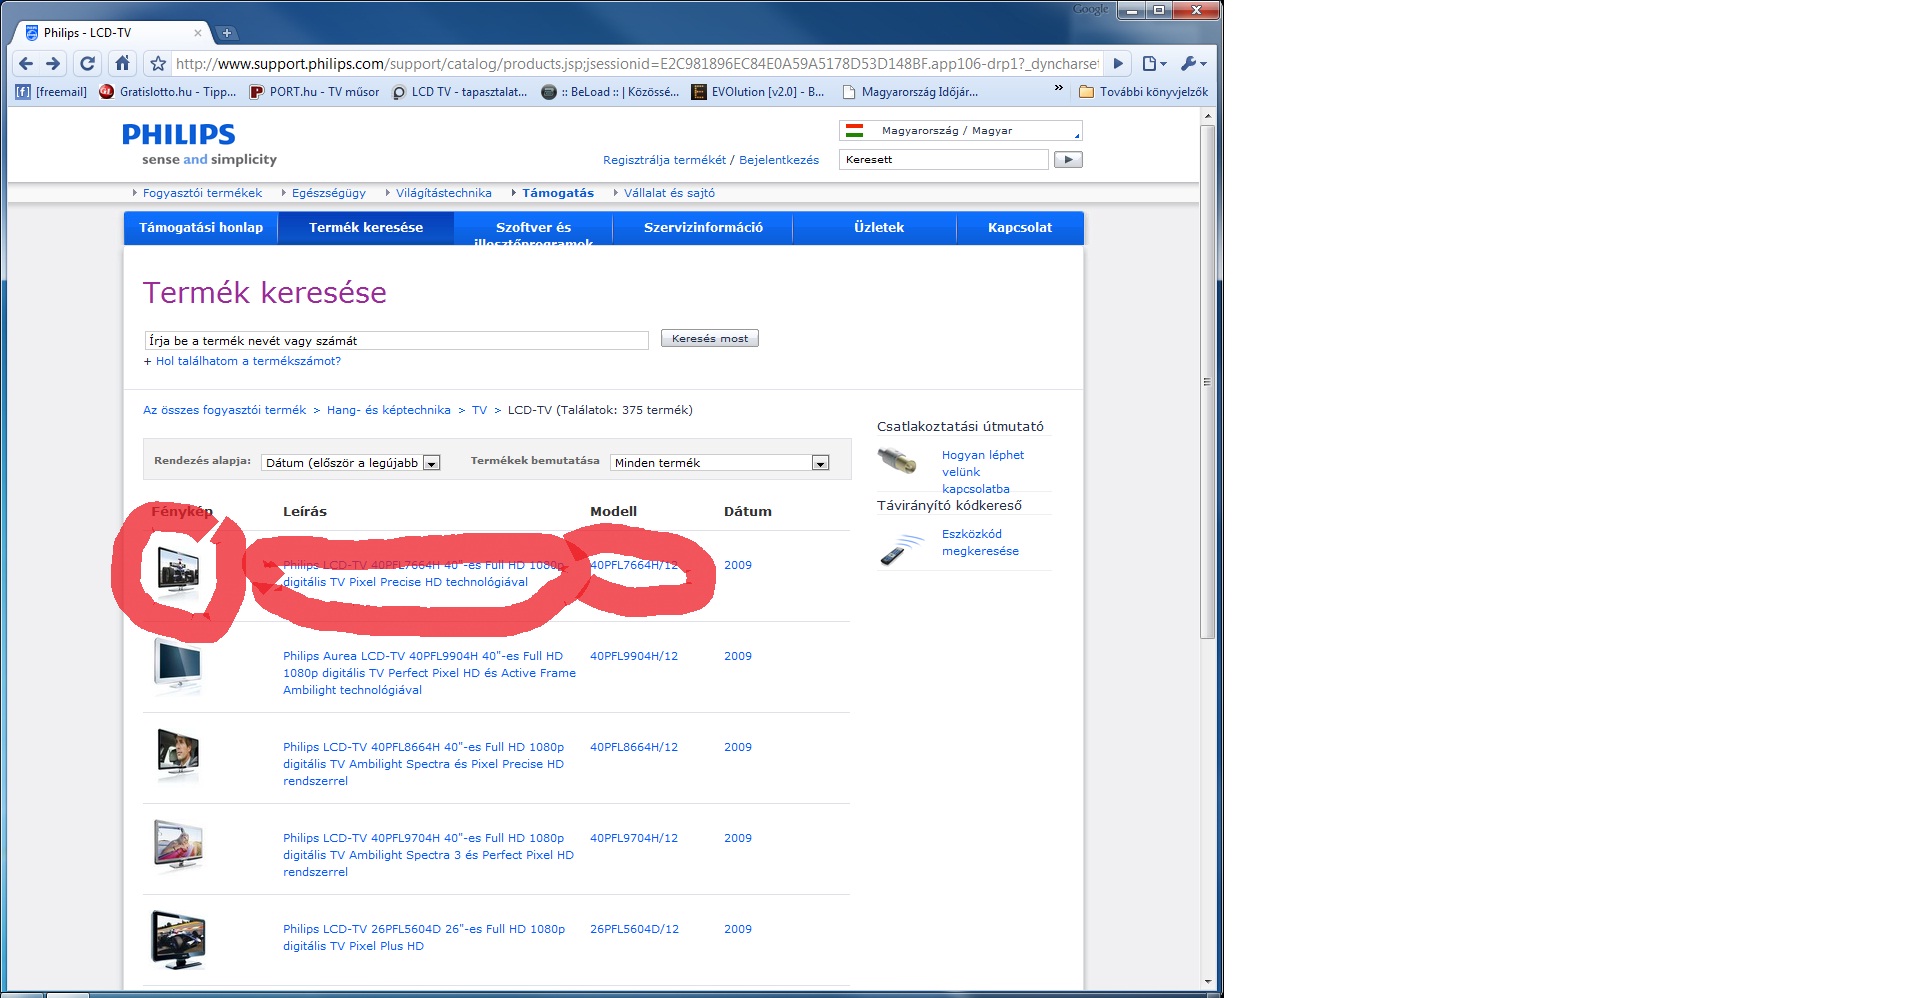Open Az összes fogyasztói termék breadcrumb
This screenshot has height=998, width=1920.
click(225, 410)
